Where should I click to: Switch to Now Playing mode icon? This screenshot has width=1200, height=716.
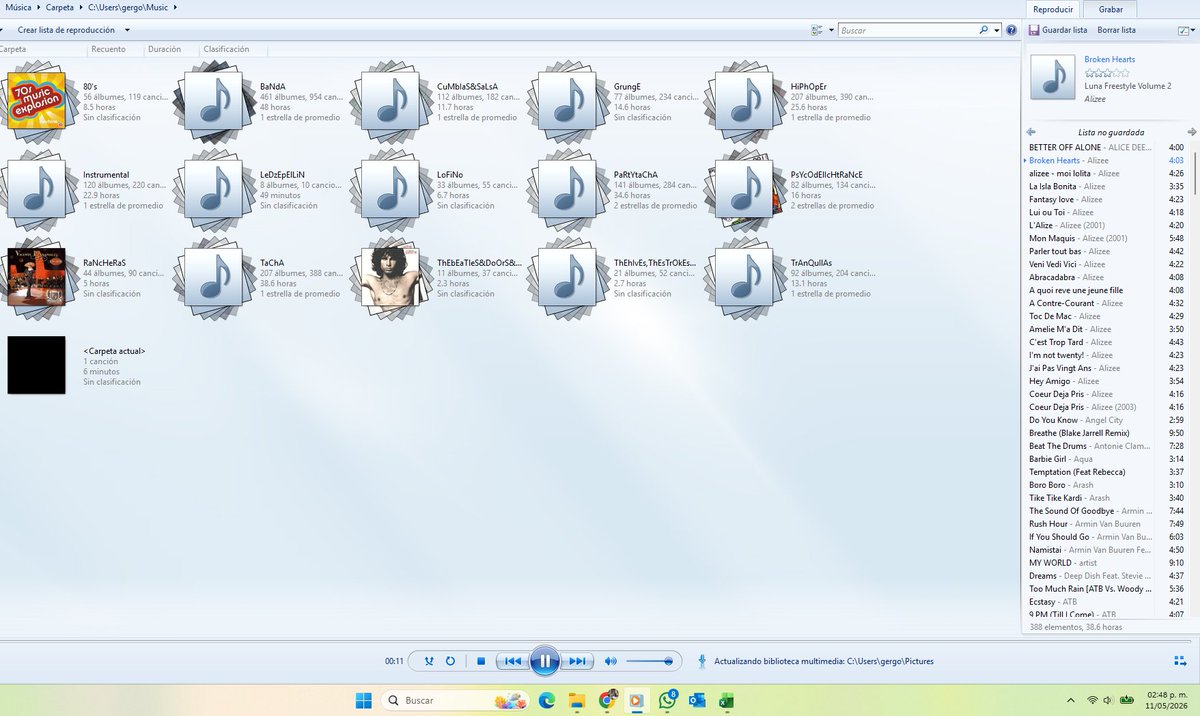(x=1180, y=660)
